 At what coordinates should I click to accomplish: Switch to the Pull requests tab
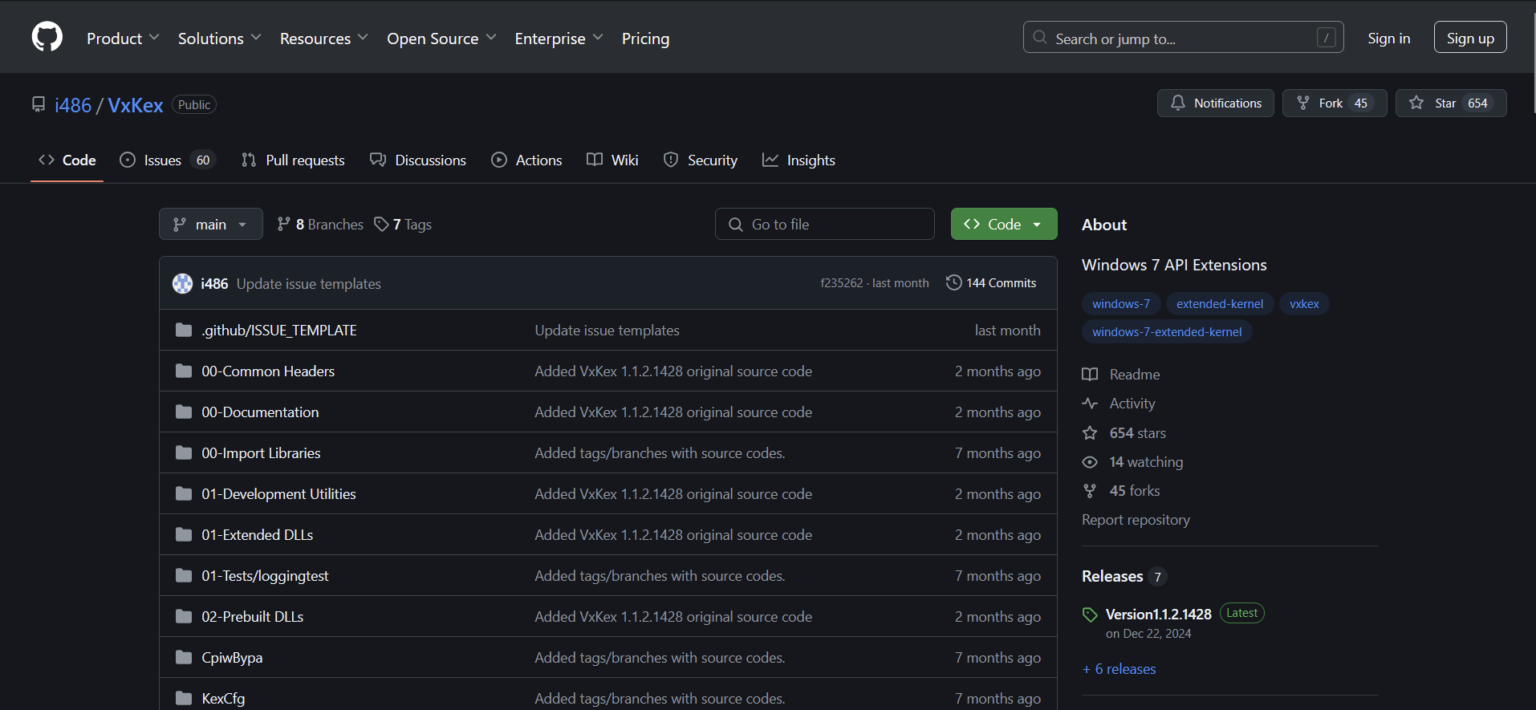pyautogui.click(x=293, y=160)
